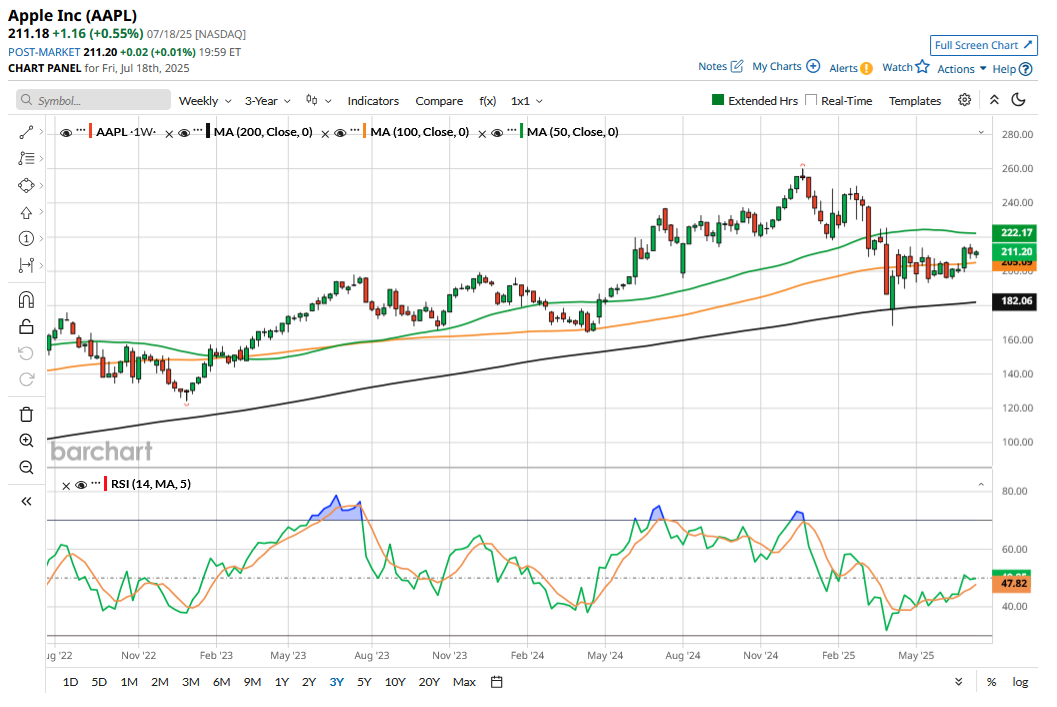Open the chart type candlestick dropdown
Viewport: 1057px width, 707px height.
(318, 100)
